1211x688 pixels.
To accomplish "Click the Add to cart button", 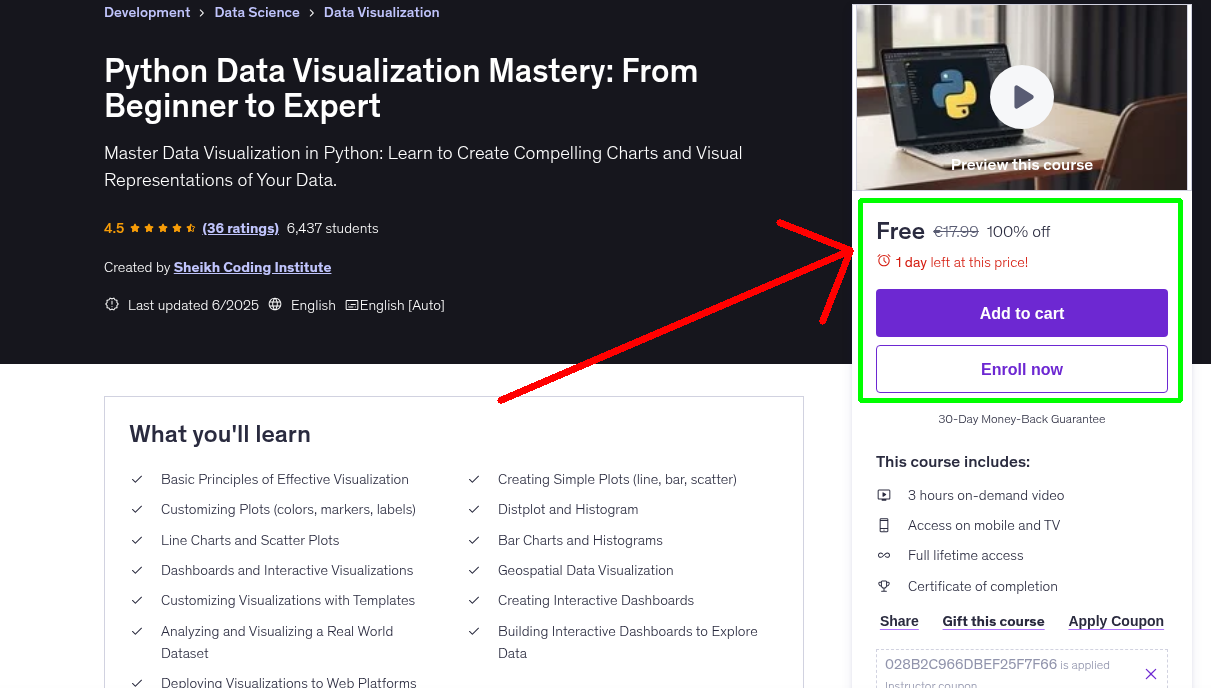I will click(1021, 313).
